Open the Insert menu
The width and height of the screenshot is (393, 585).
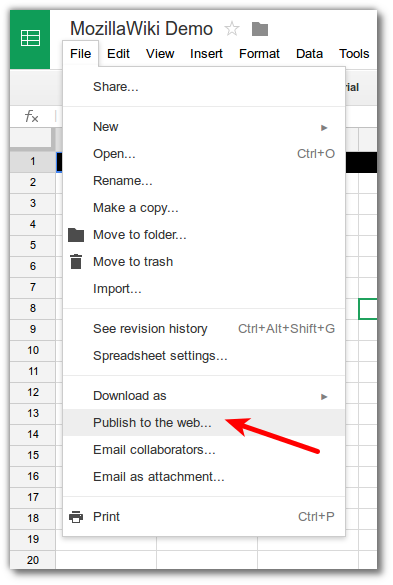point(206,54)
